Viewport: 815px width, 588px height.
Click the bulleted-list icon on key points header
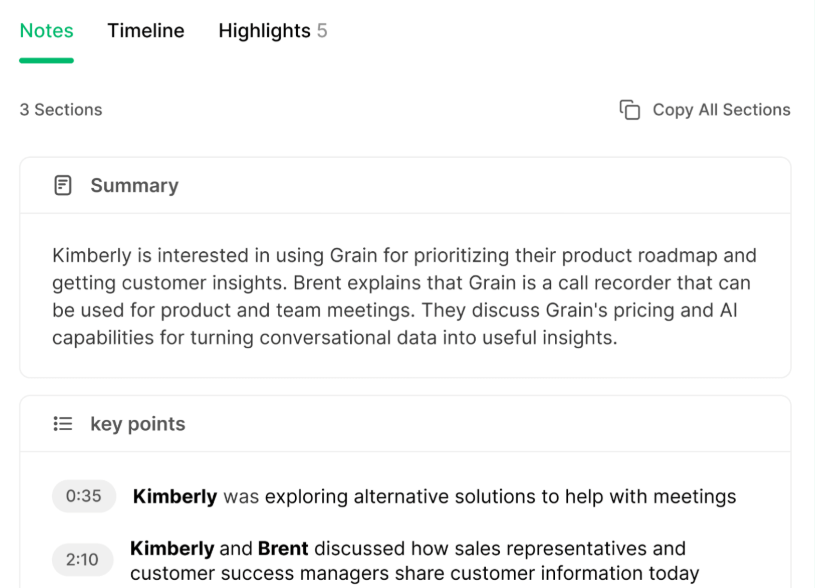pyautogui.click(x=62, y=423)
